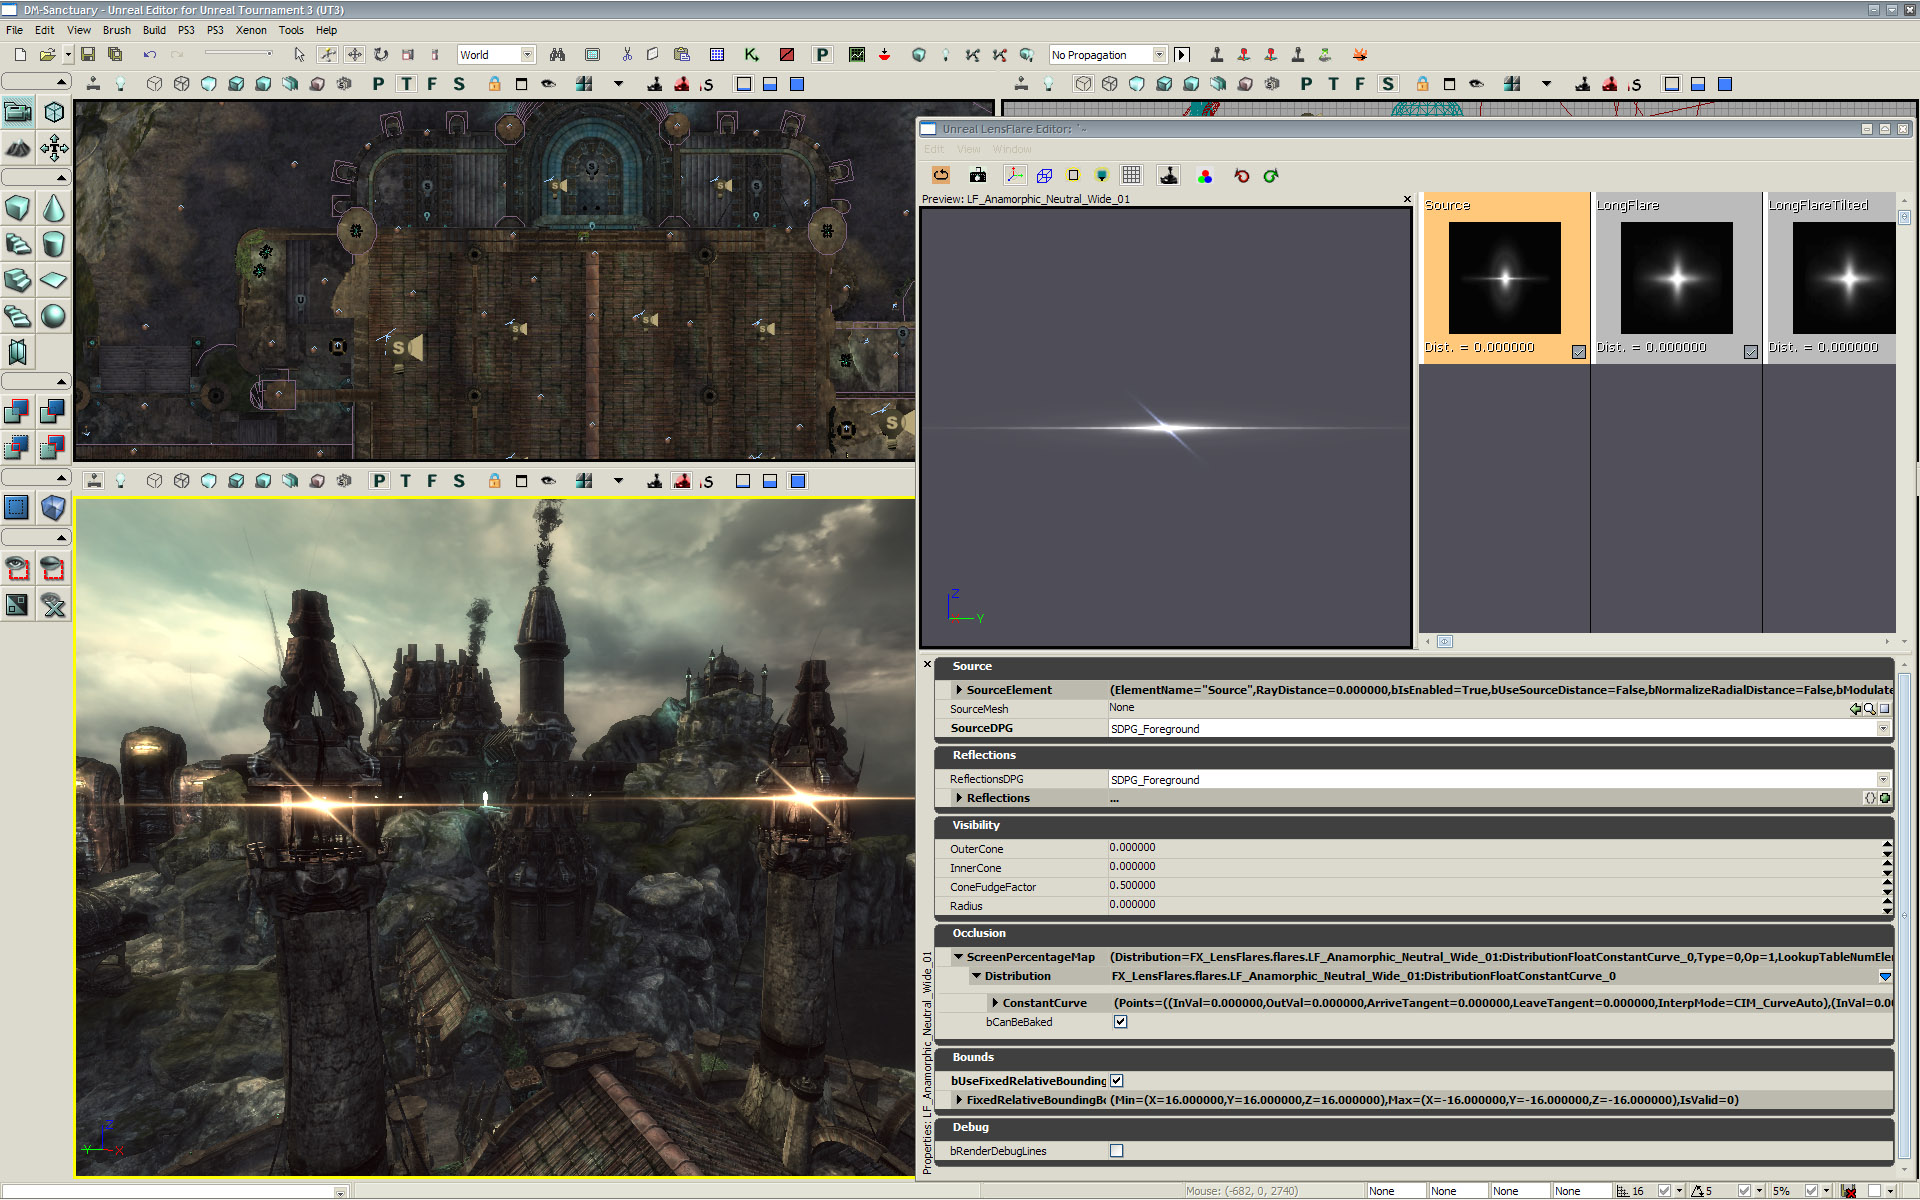Click the binoculars search actors icon

tap(557, 55)
